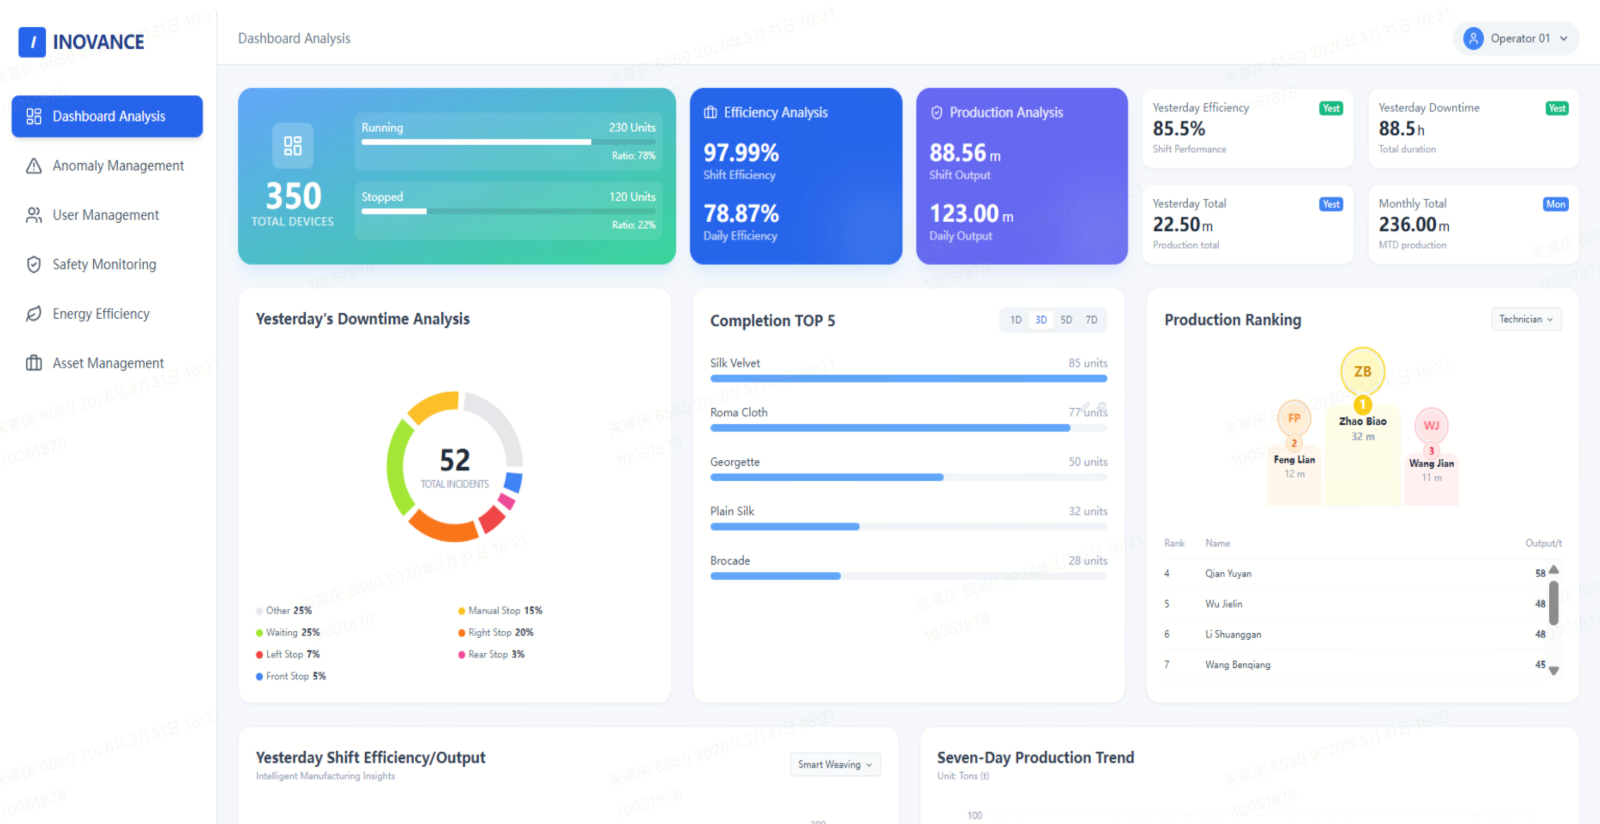The width and height of the screenshot is (1600, 824).
Task: Expand the Smart Weaving dropdown
Action: (835, 765)
